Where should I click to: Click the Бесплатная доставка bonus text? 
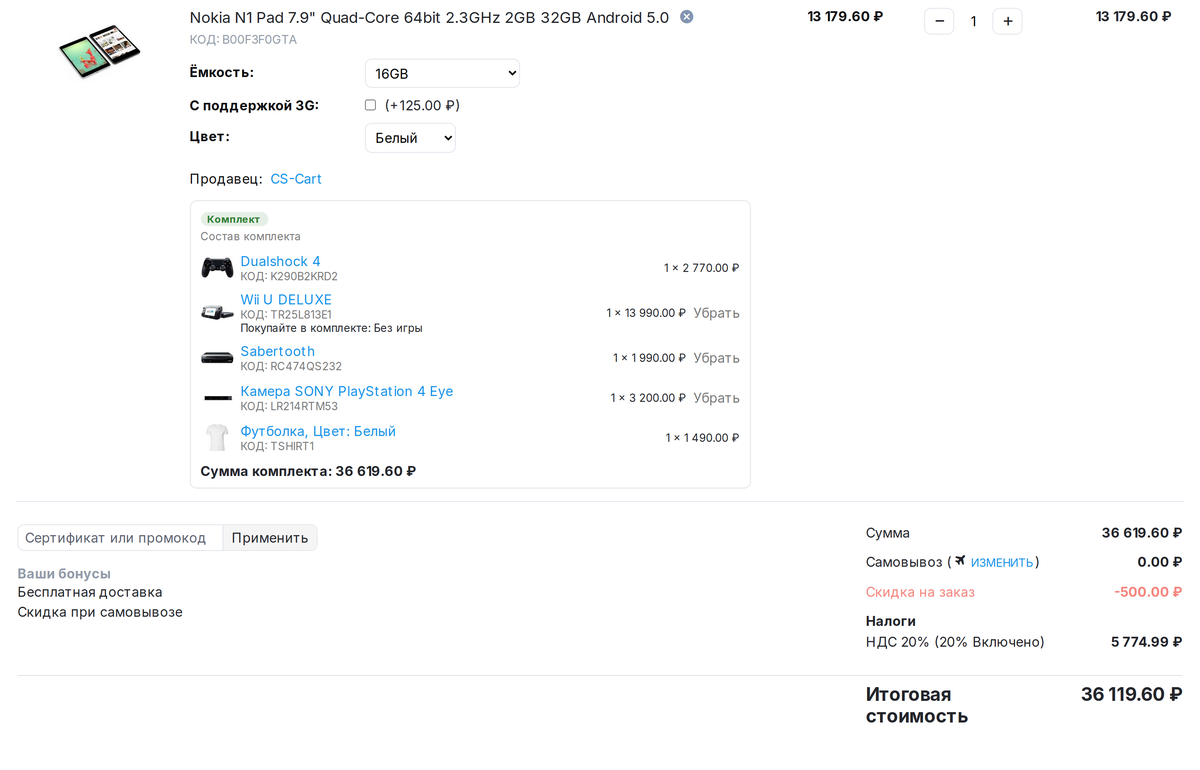(90, 592)
